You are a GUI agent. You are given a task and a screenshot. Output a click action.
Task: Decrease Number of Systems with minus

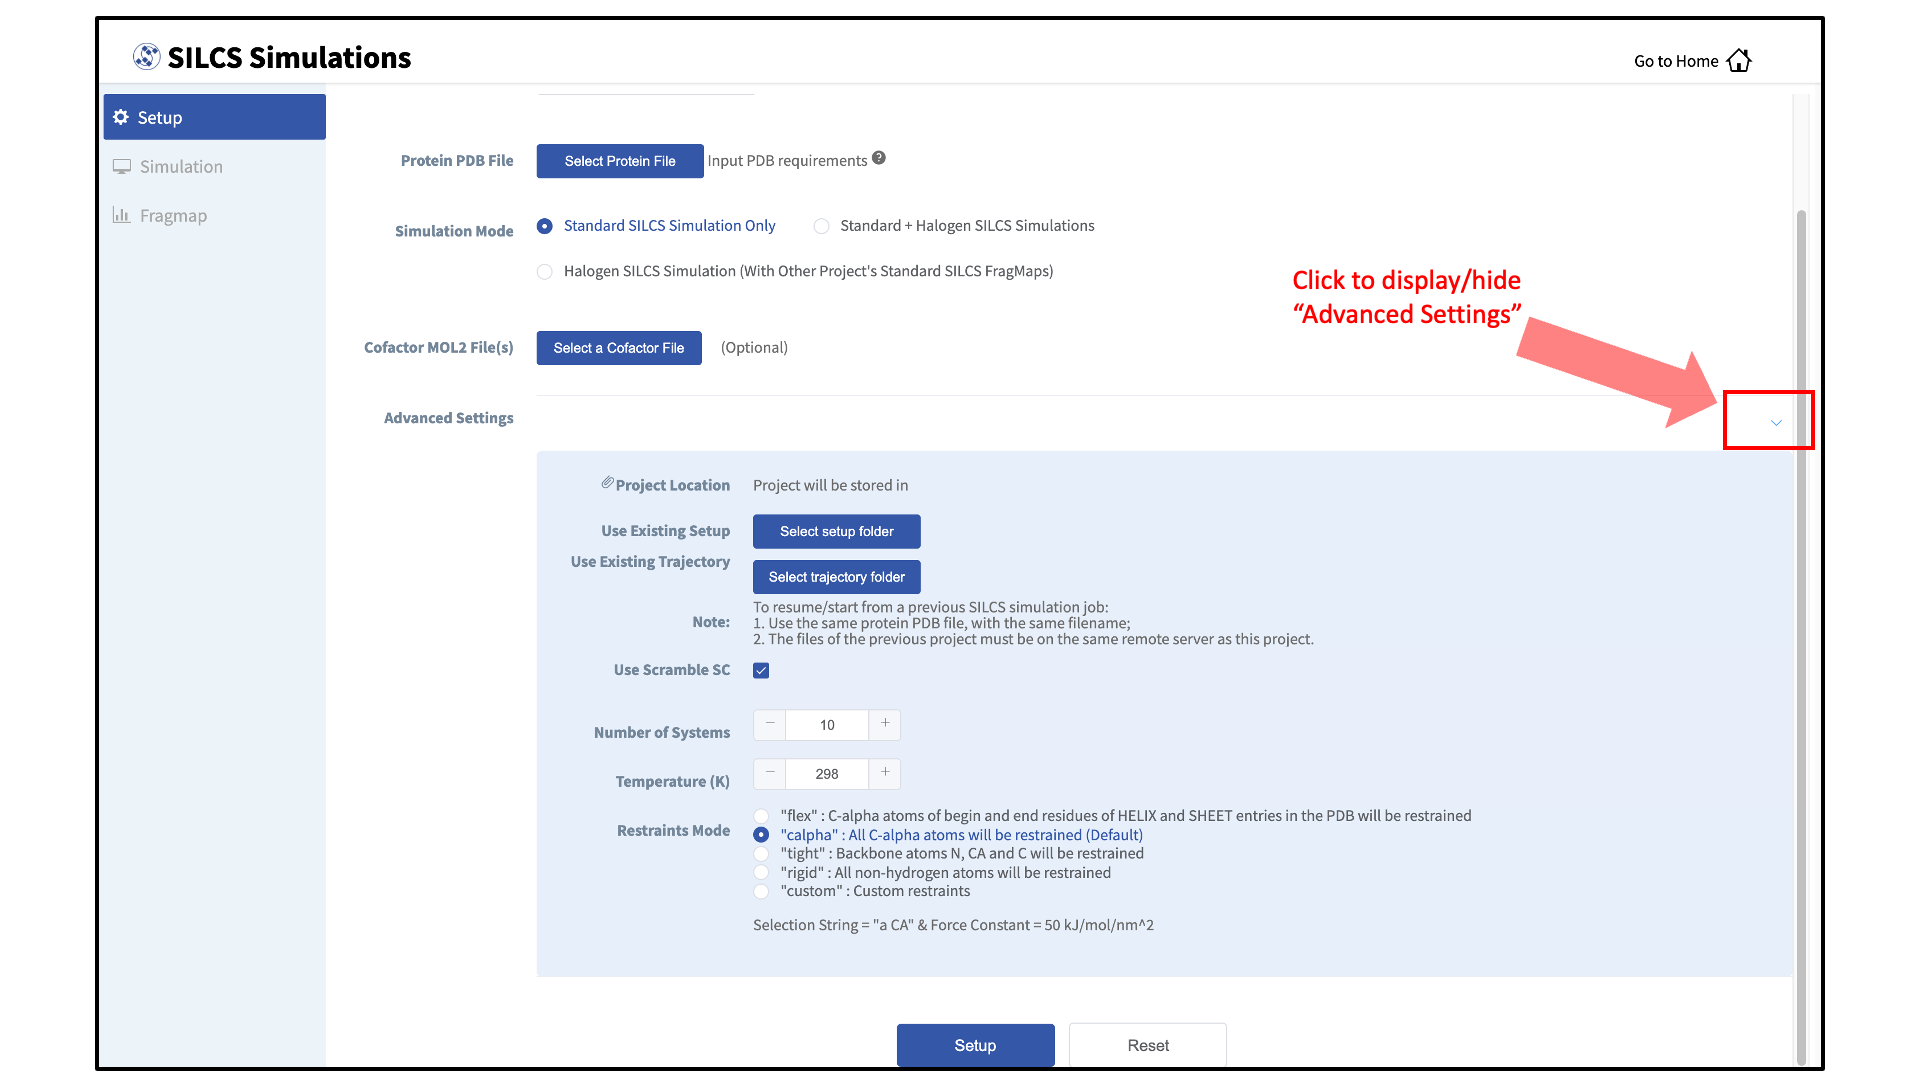(x=770, y=725)
